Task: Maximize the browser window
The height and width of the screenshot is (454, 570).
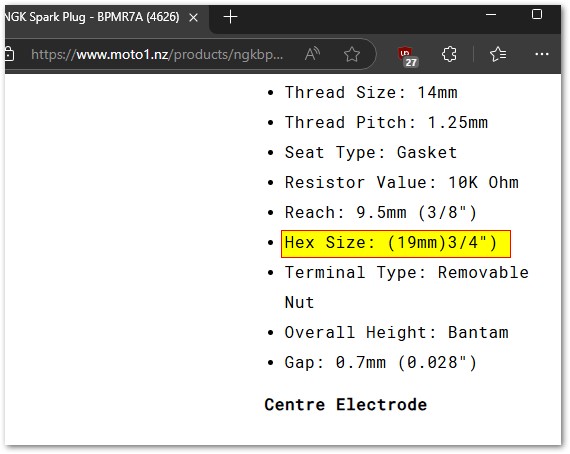Action: 537,15
